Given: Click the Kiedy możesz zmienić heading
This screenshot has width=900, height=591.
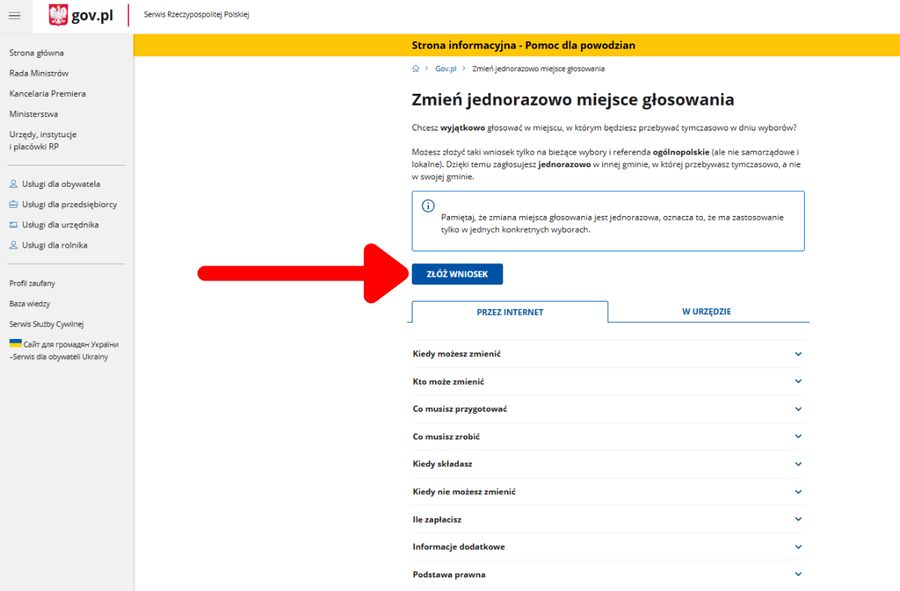Looking at the screenshot, I should tap(457, 354).
